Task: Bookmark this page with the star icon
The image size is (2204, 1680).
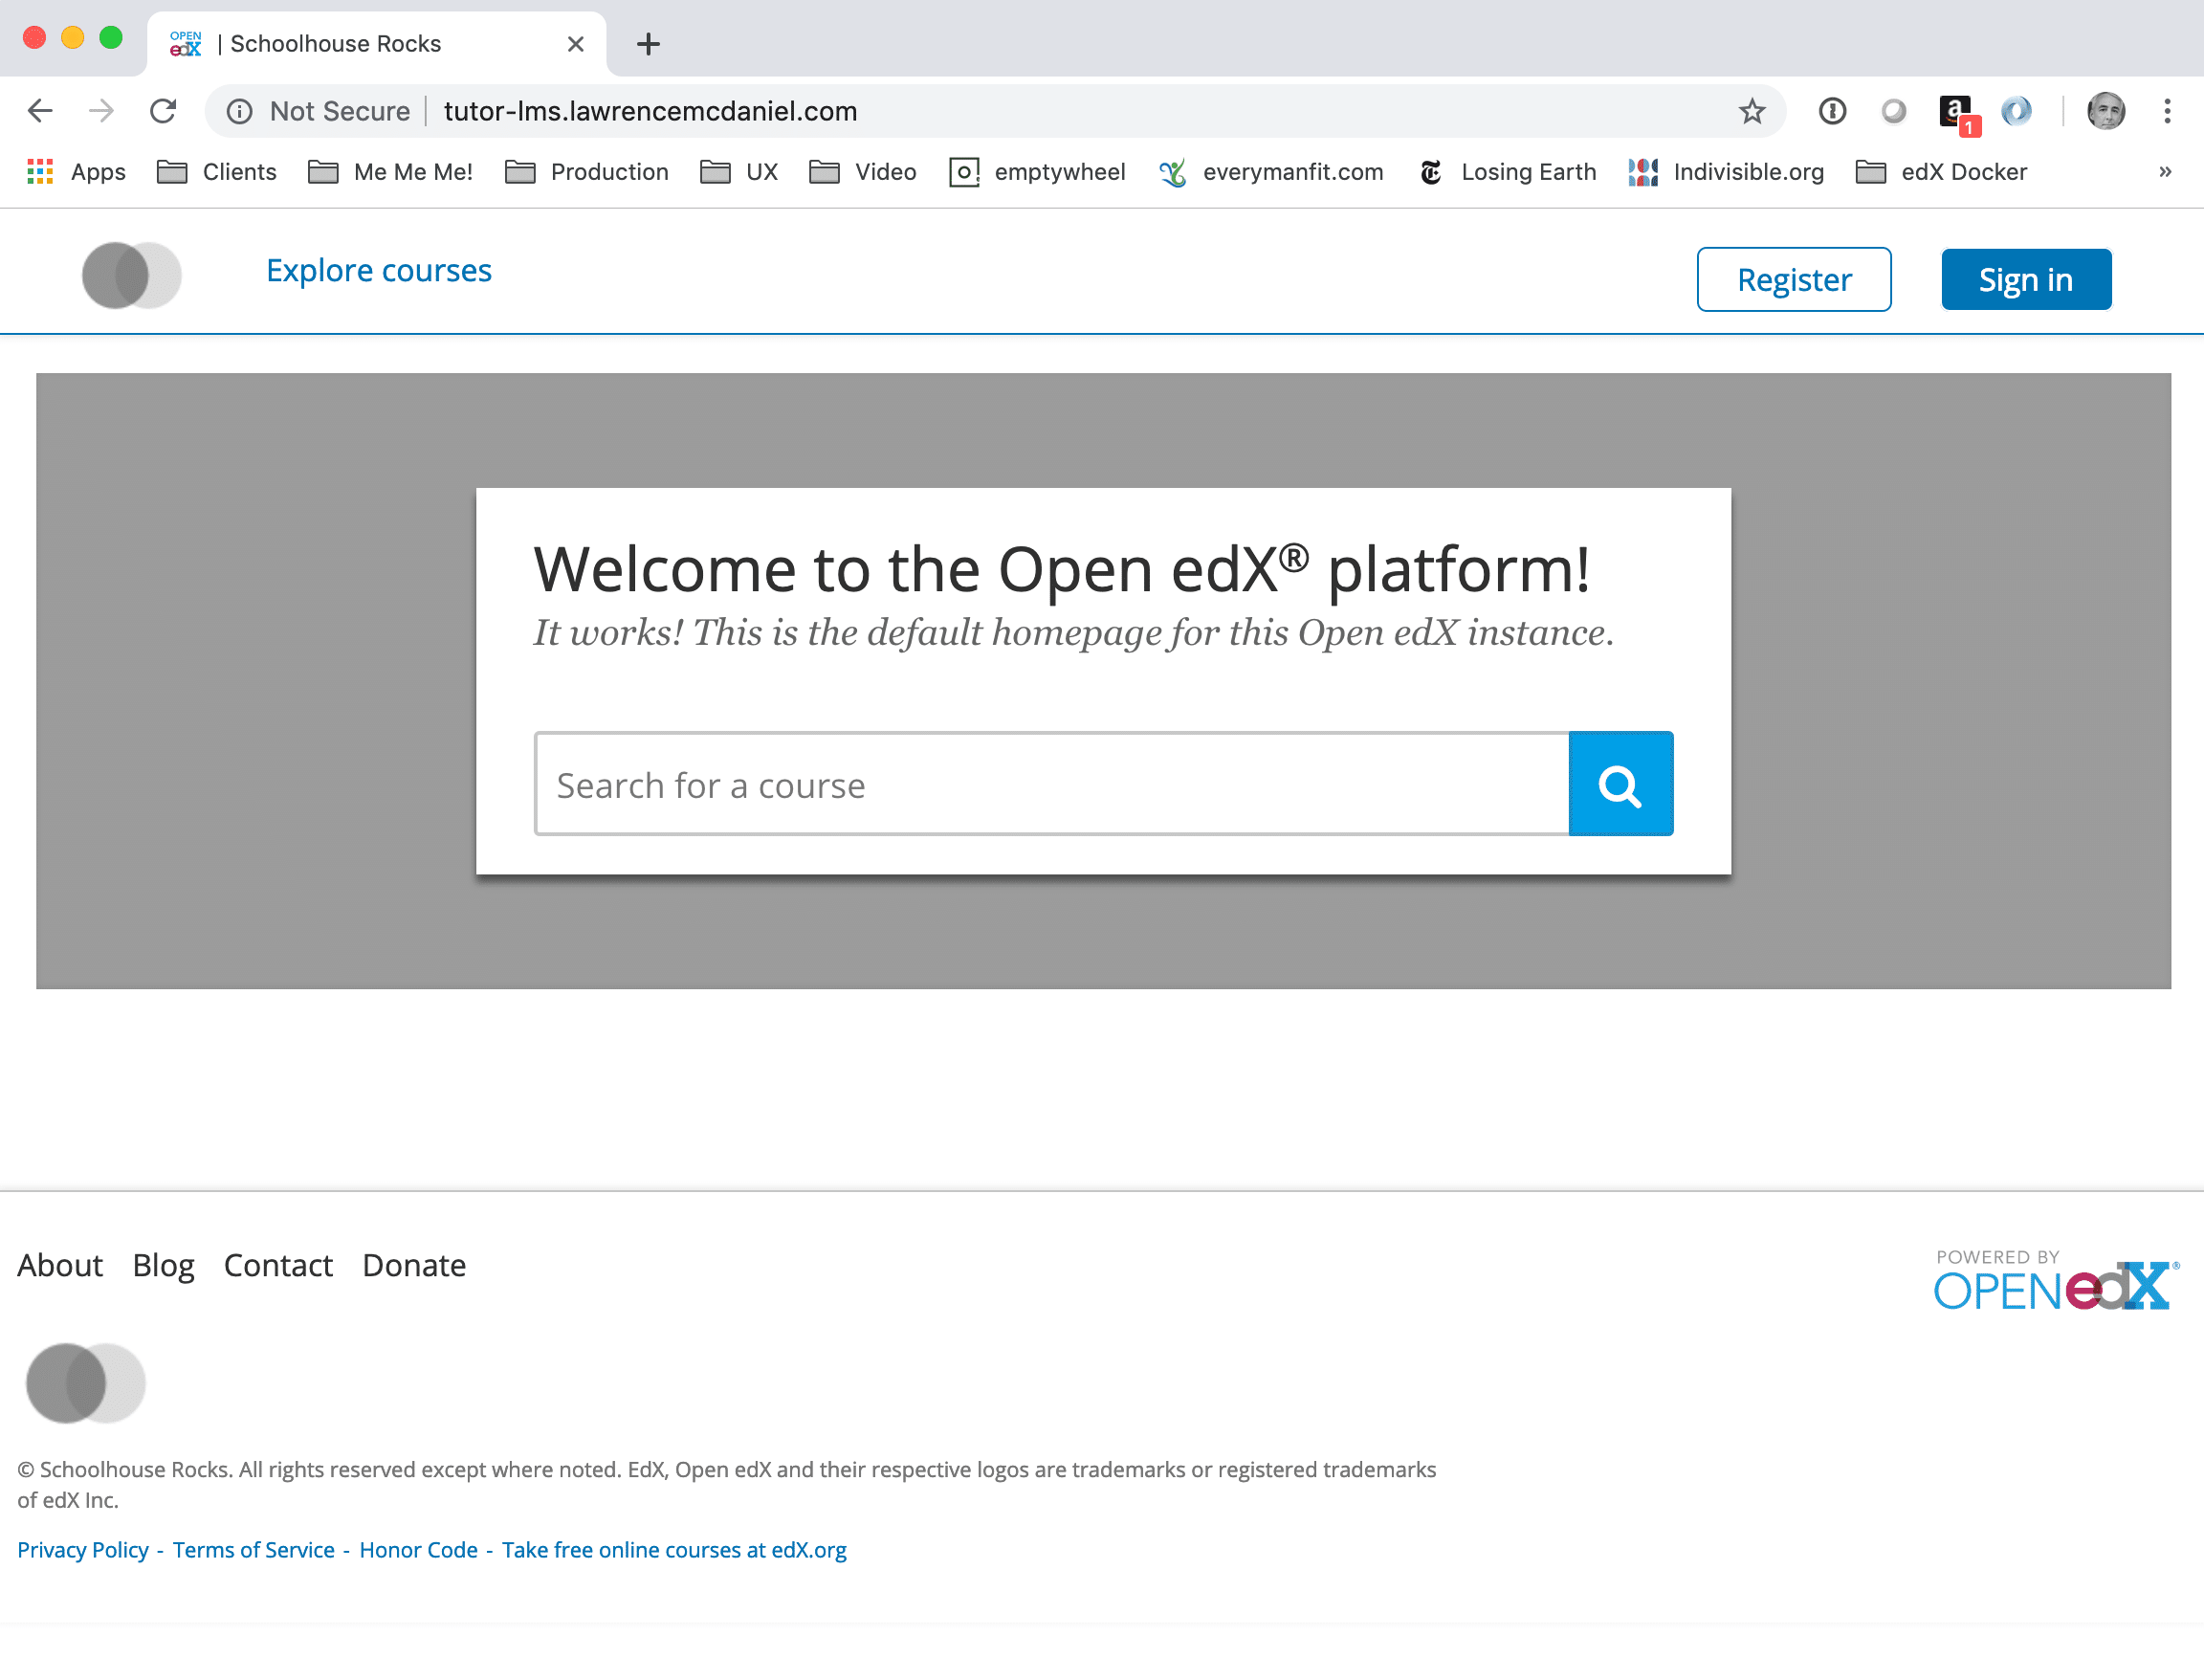Action: pos(1751,111)
